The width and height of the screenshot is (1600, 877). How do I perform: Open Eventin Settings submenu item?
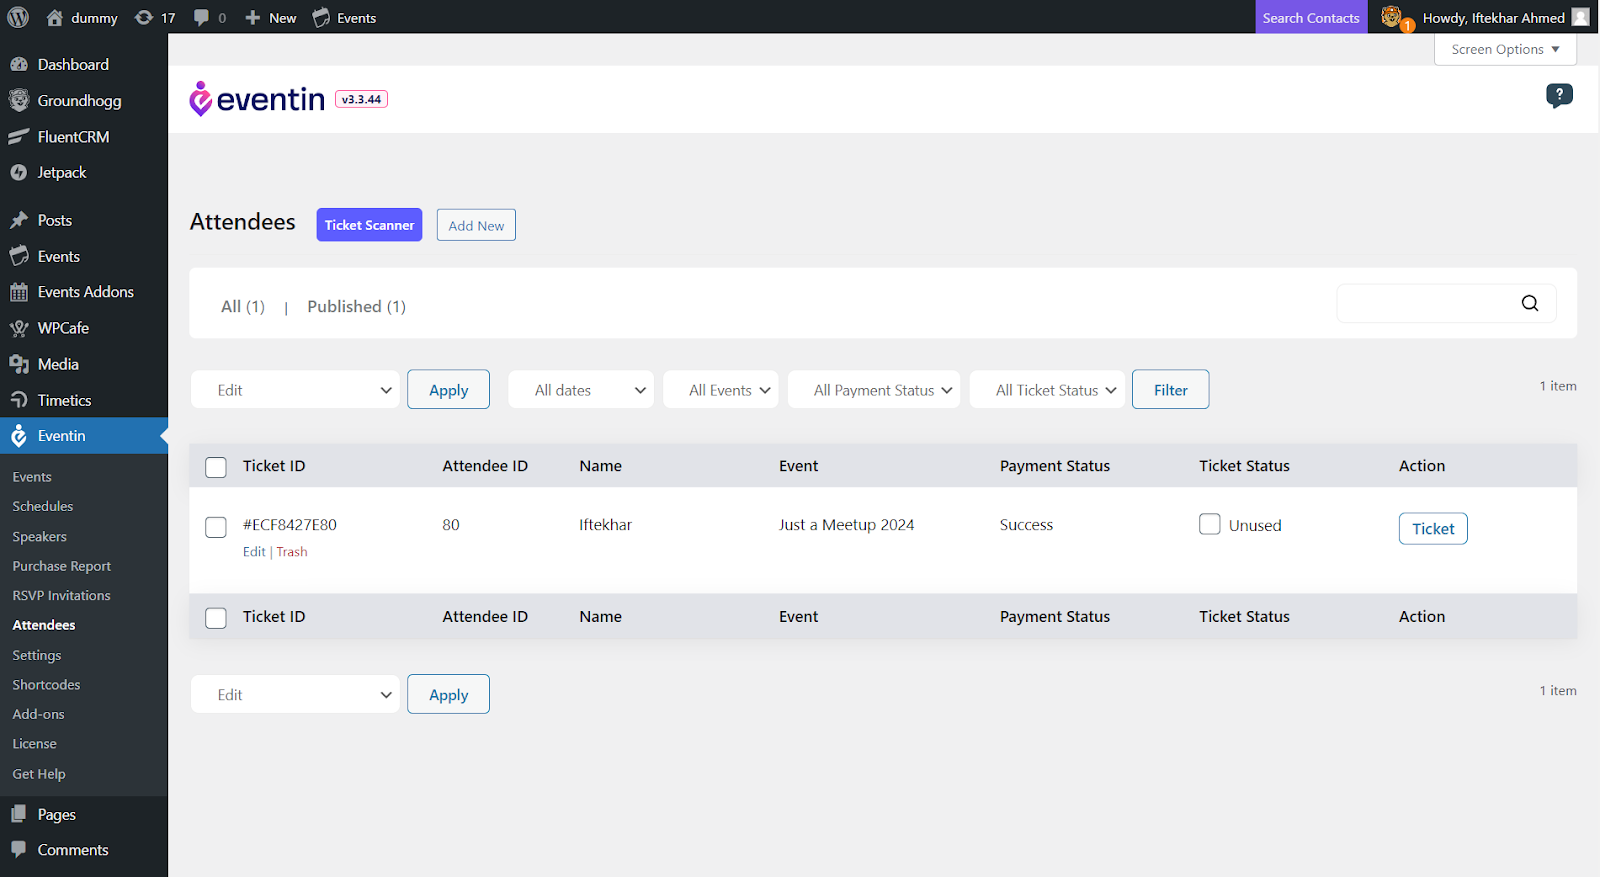tap(37, 655)
